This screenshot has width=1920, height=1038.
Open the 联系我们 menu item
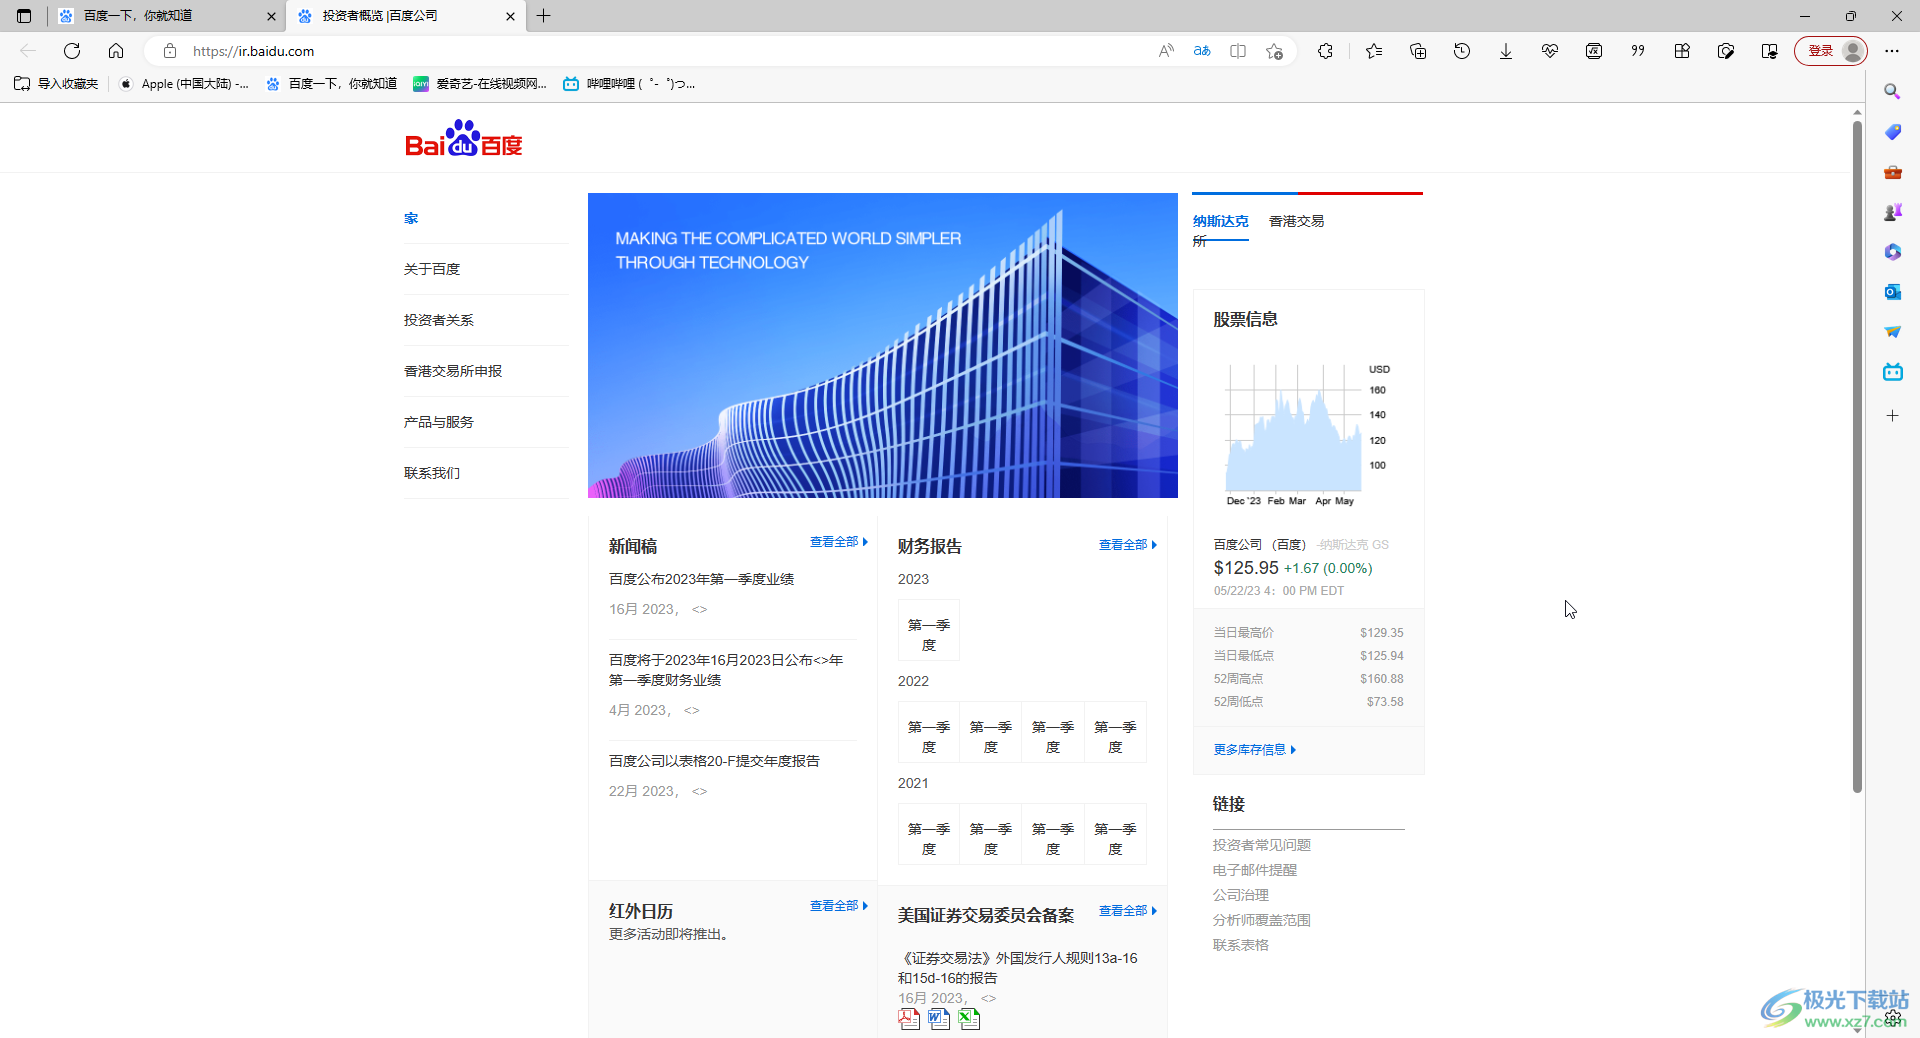pyautogui.click(x=432, y=473)
